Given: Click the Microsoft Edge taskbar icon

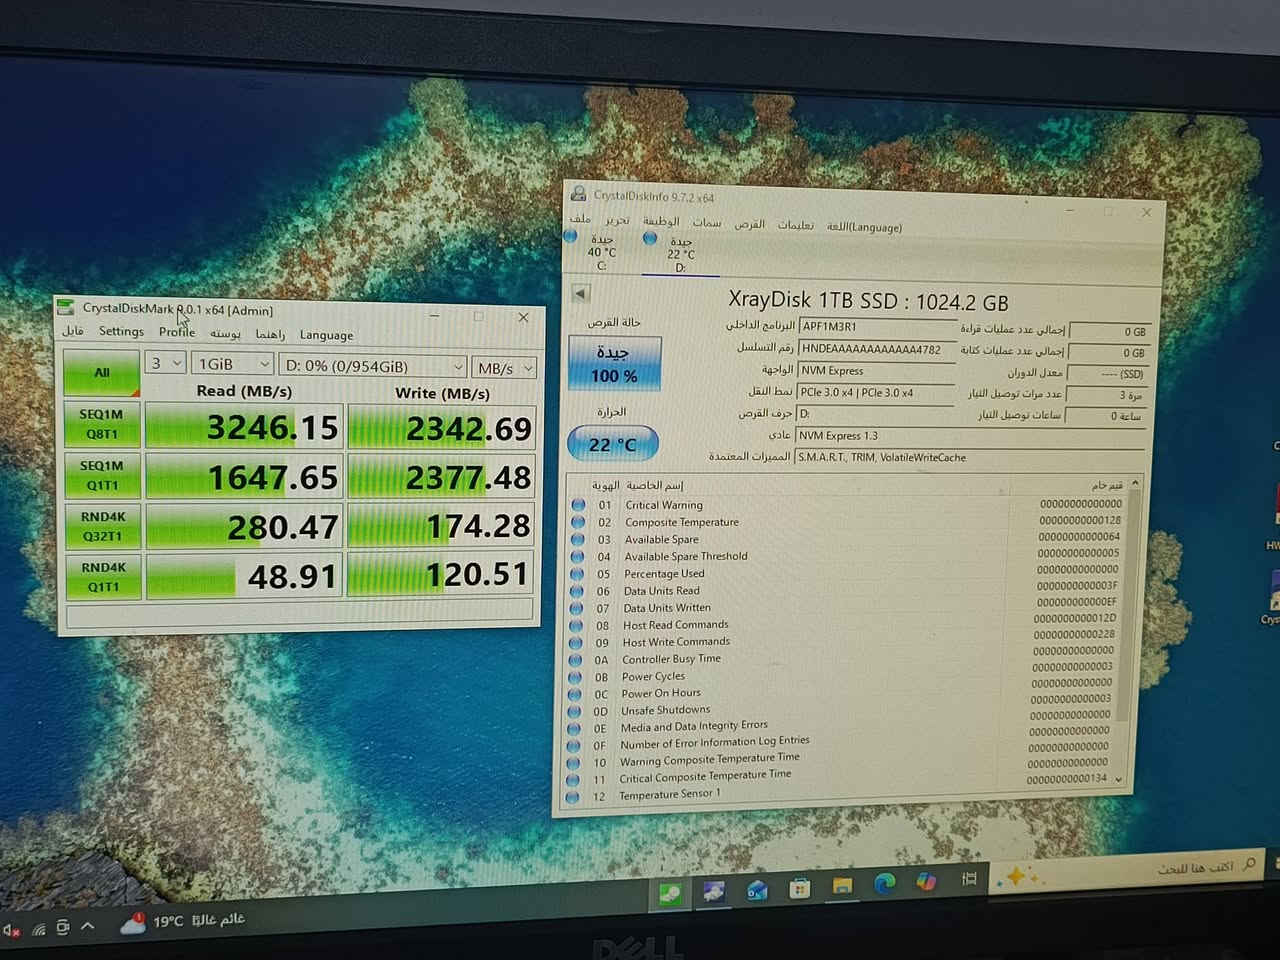Looking at the screenshot, I should click(x=885, y=884).
